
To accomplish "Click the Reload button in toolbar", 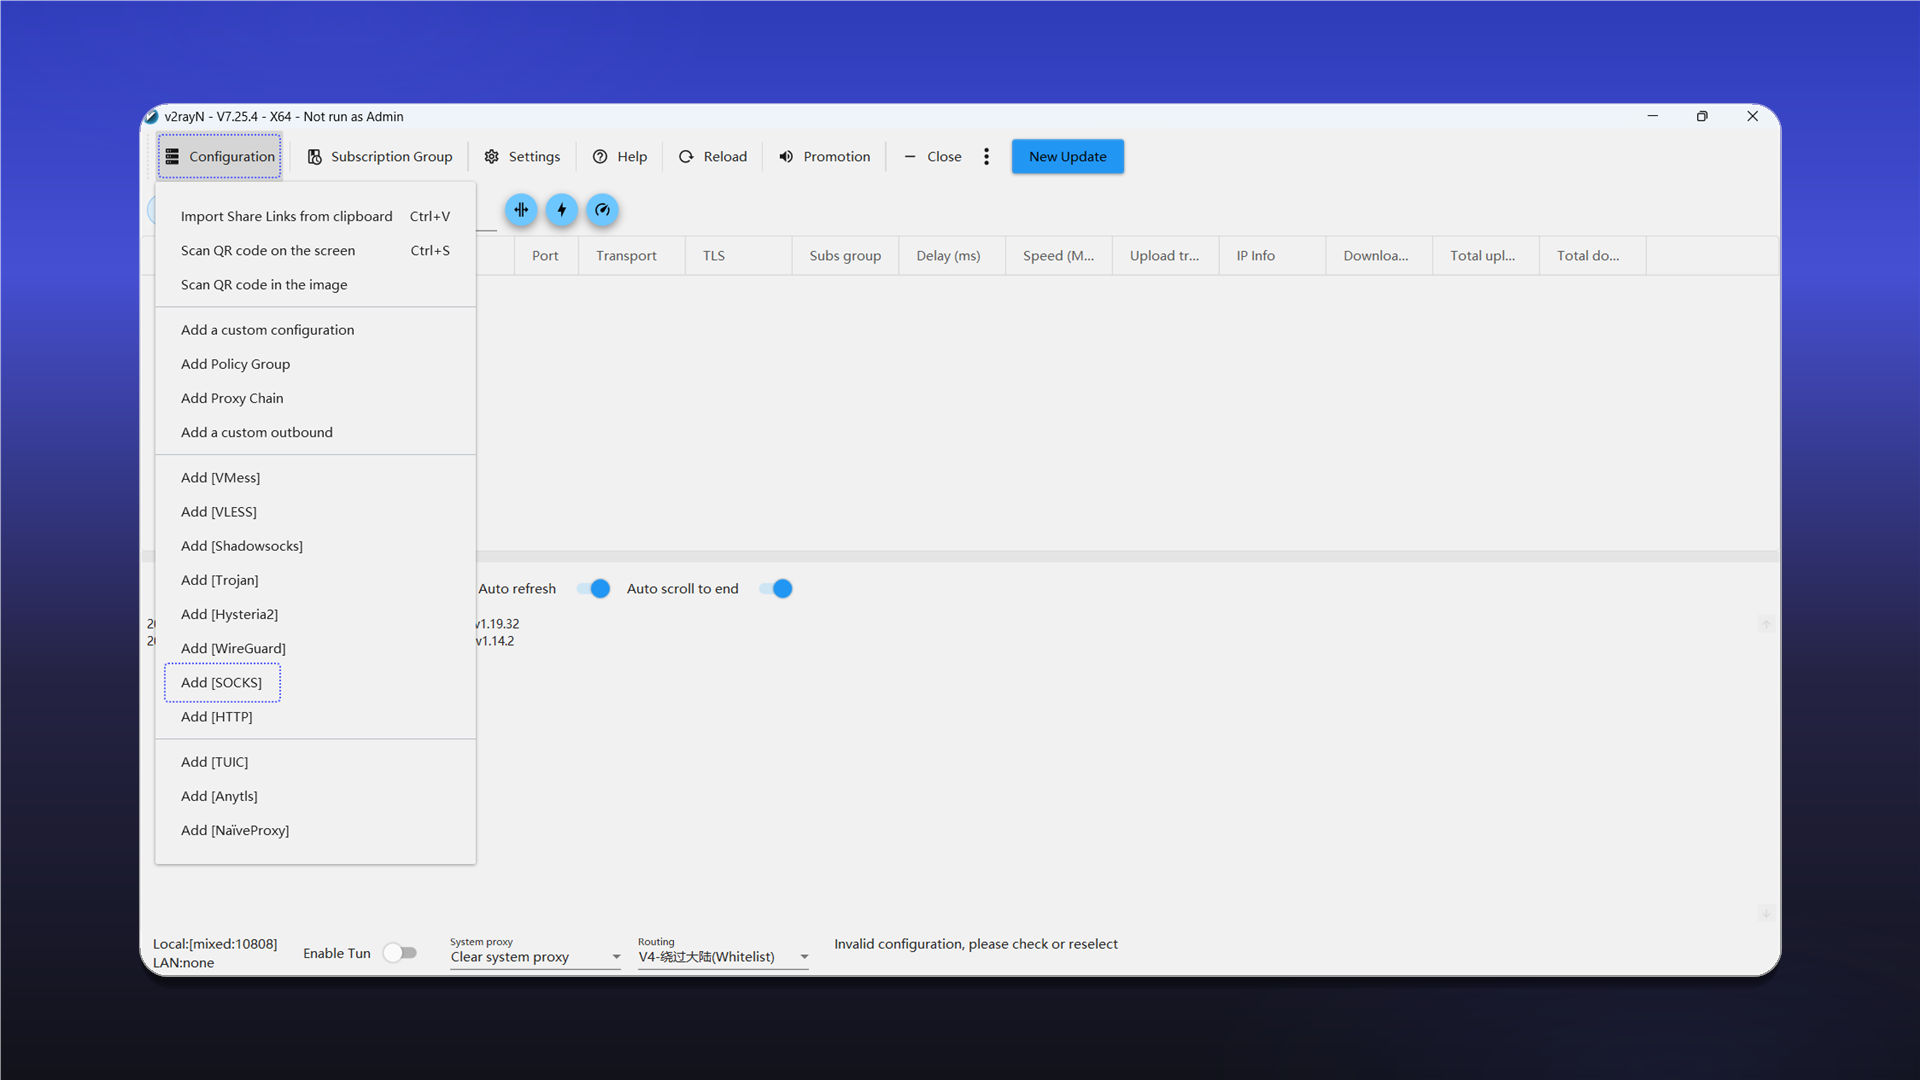I will point(713,157).
